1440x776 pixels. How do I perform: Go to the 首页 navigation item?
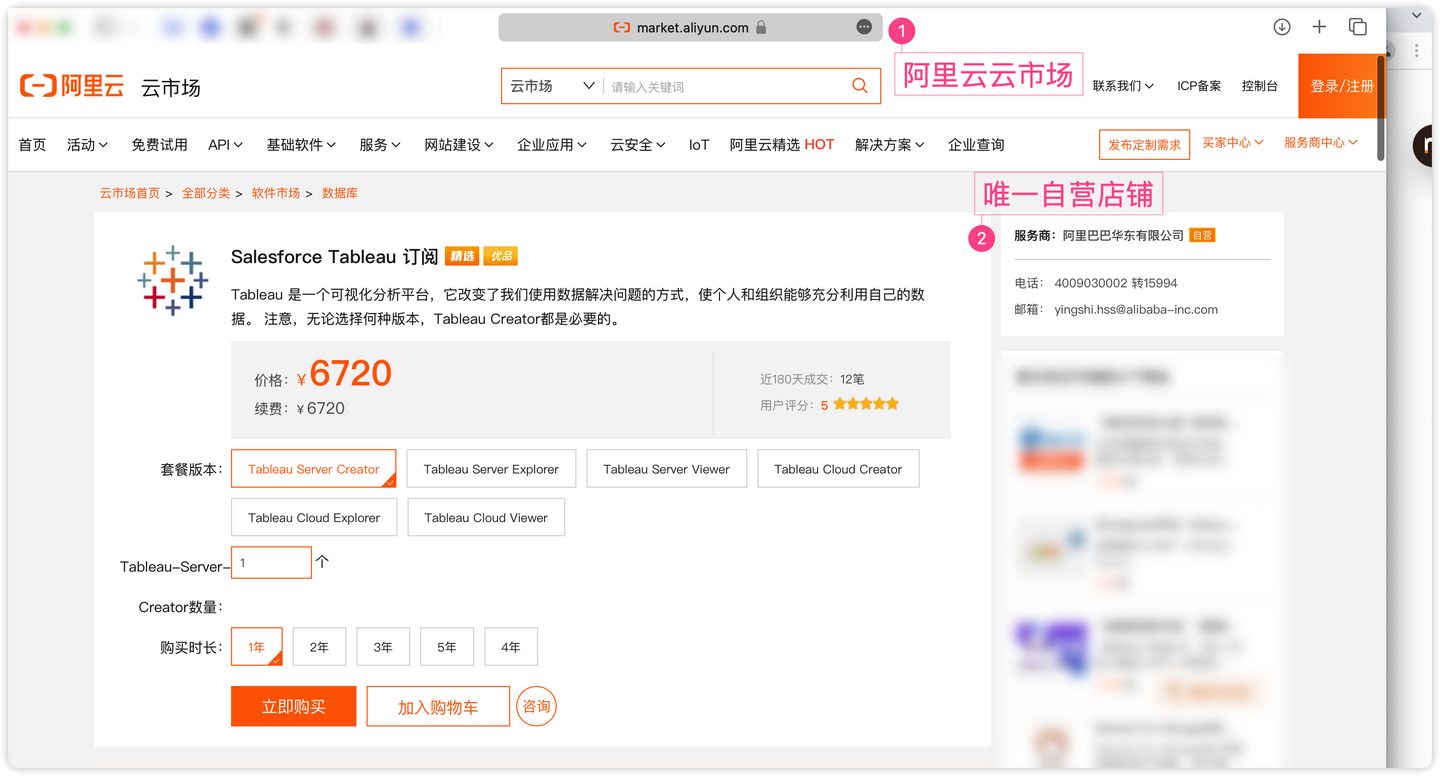click(x=32, y=145)
